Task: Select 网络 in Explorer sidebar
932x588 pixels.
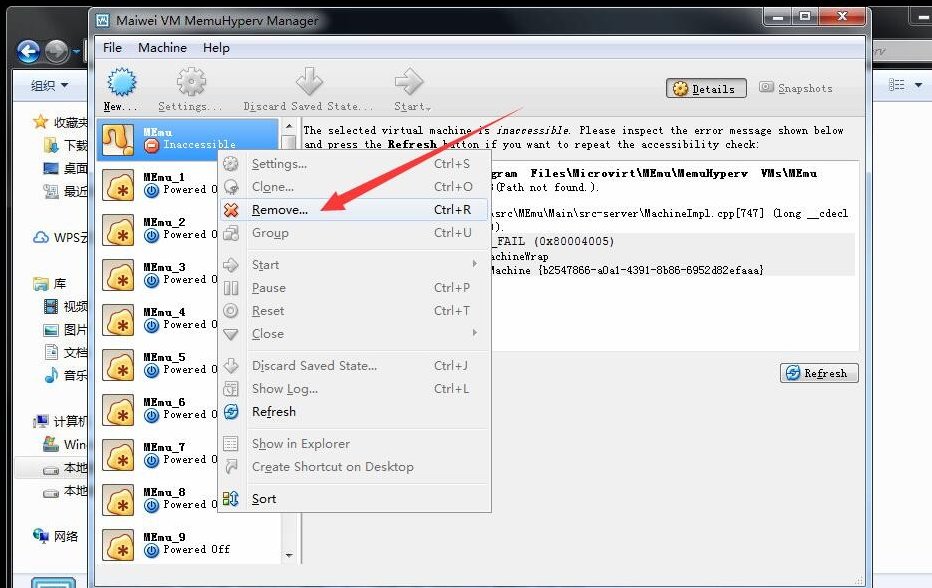Action: tap(56, 536)
